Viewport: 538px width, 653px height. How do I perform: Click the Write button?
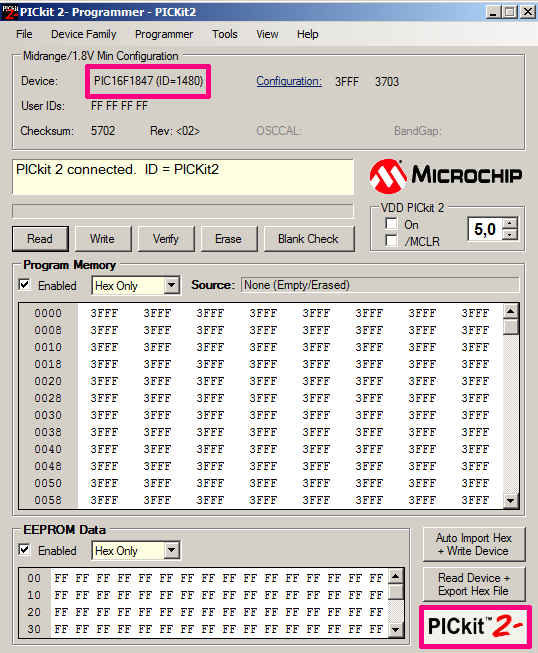[x=103, y=239]
